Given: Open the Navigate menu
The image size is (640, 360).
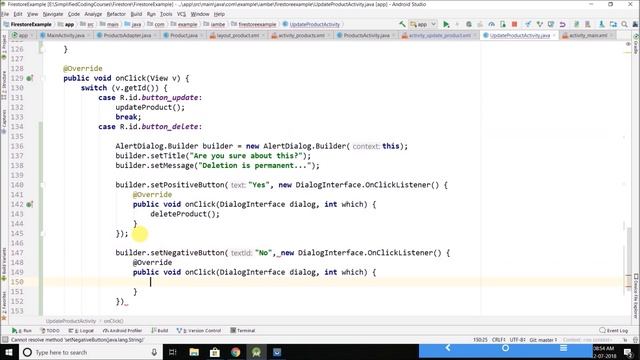Looking at the screenshot, I should pyautogui.click(x=53, y=14).
